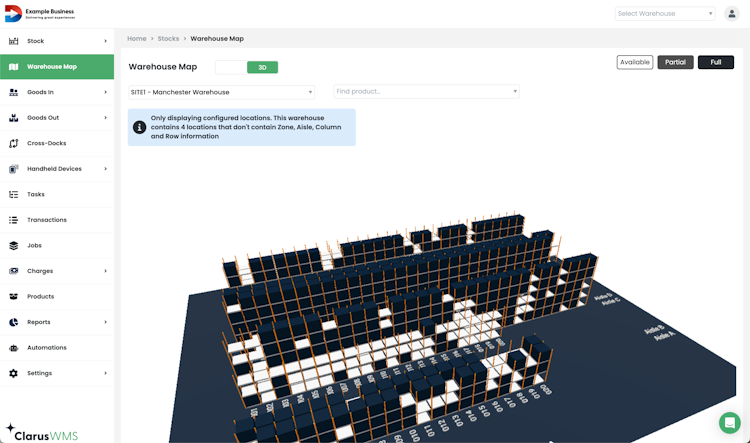Open Tasks menu item
Screen dimensions: 750x443
(57, 194)
